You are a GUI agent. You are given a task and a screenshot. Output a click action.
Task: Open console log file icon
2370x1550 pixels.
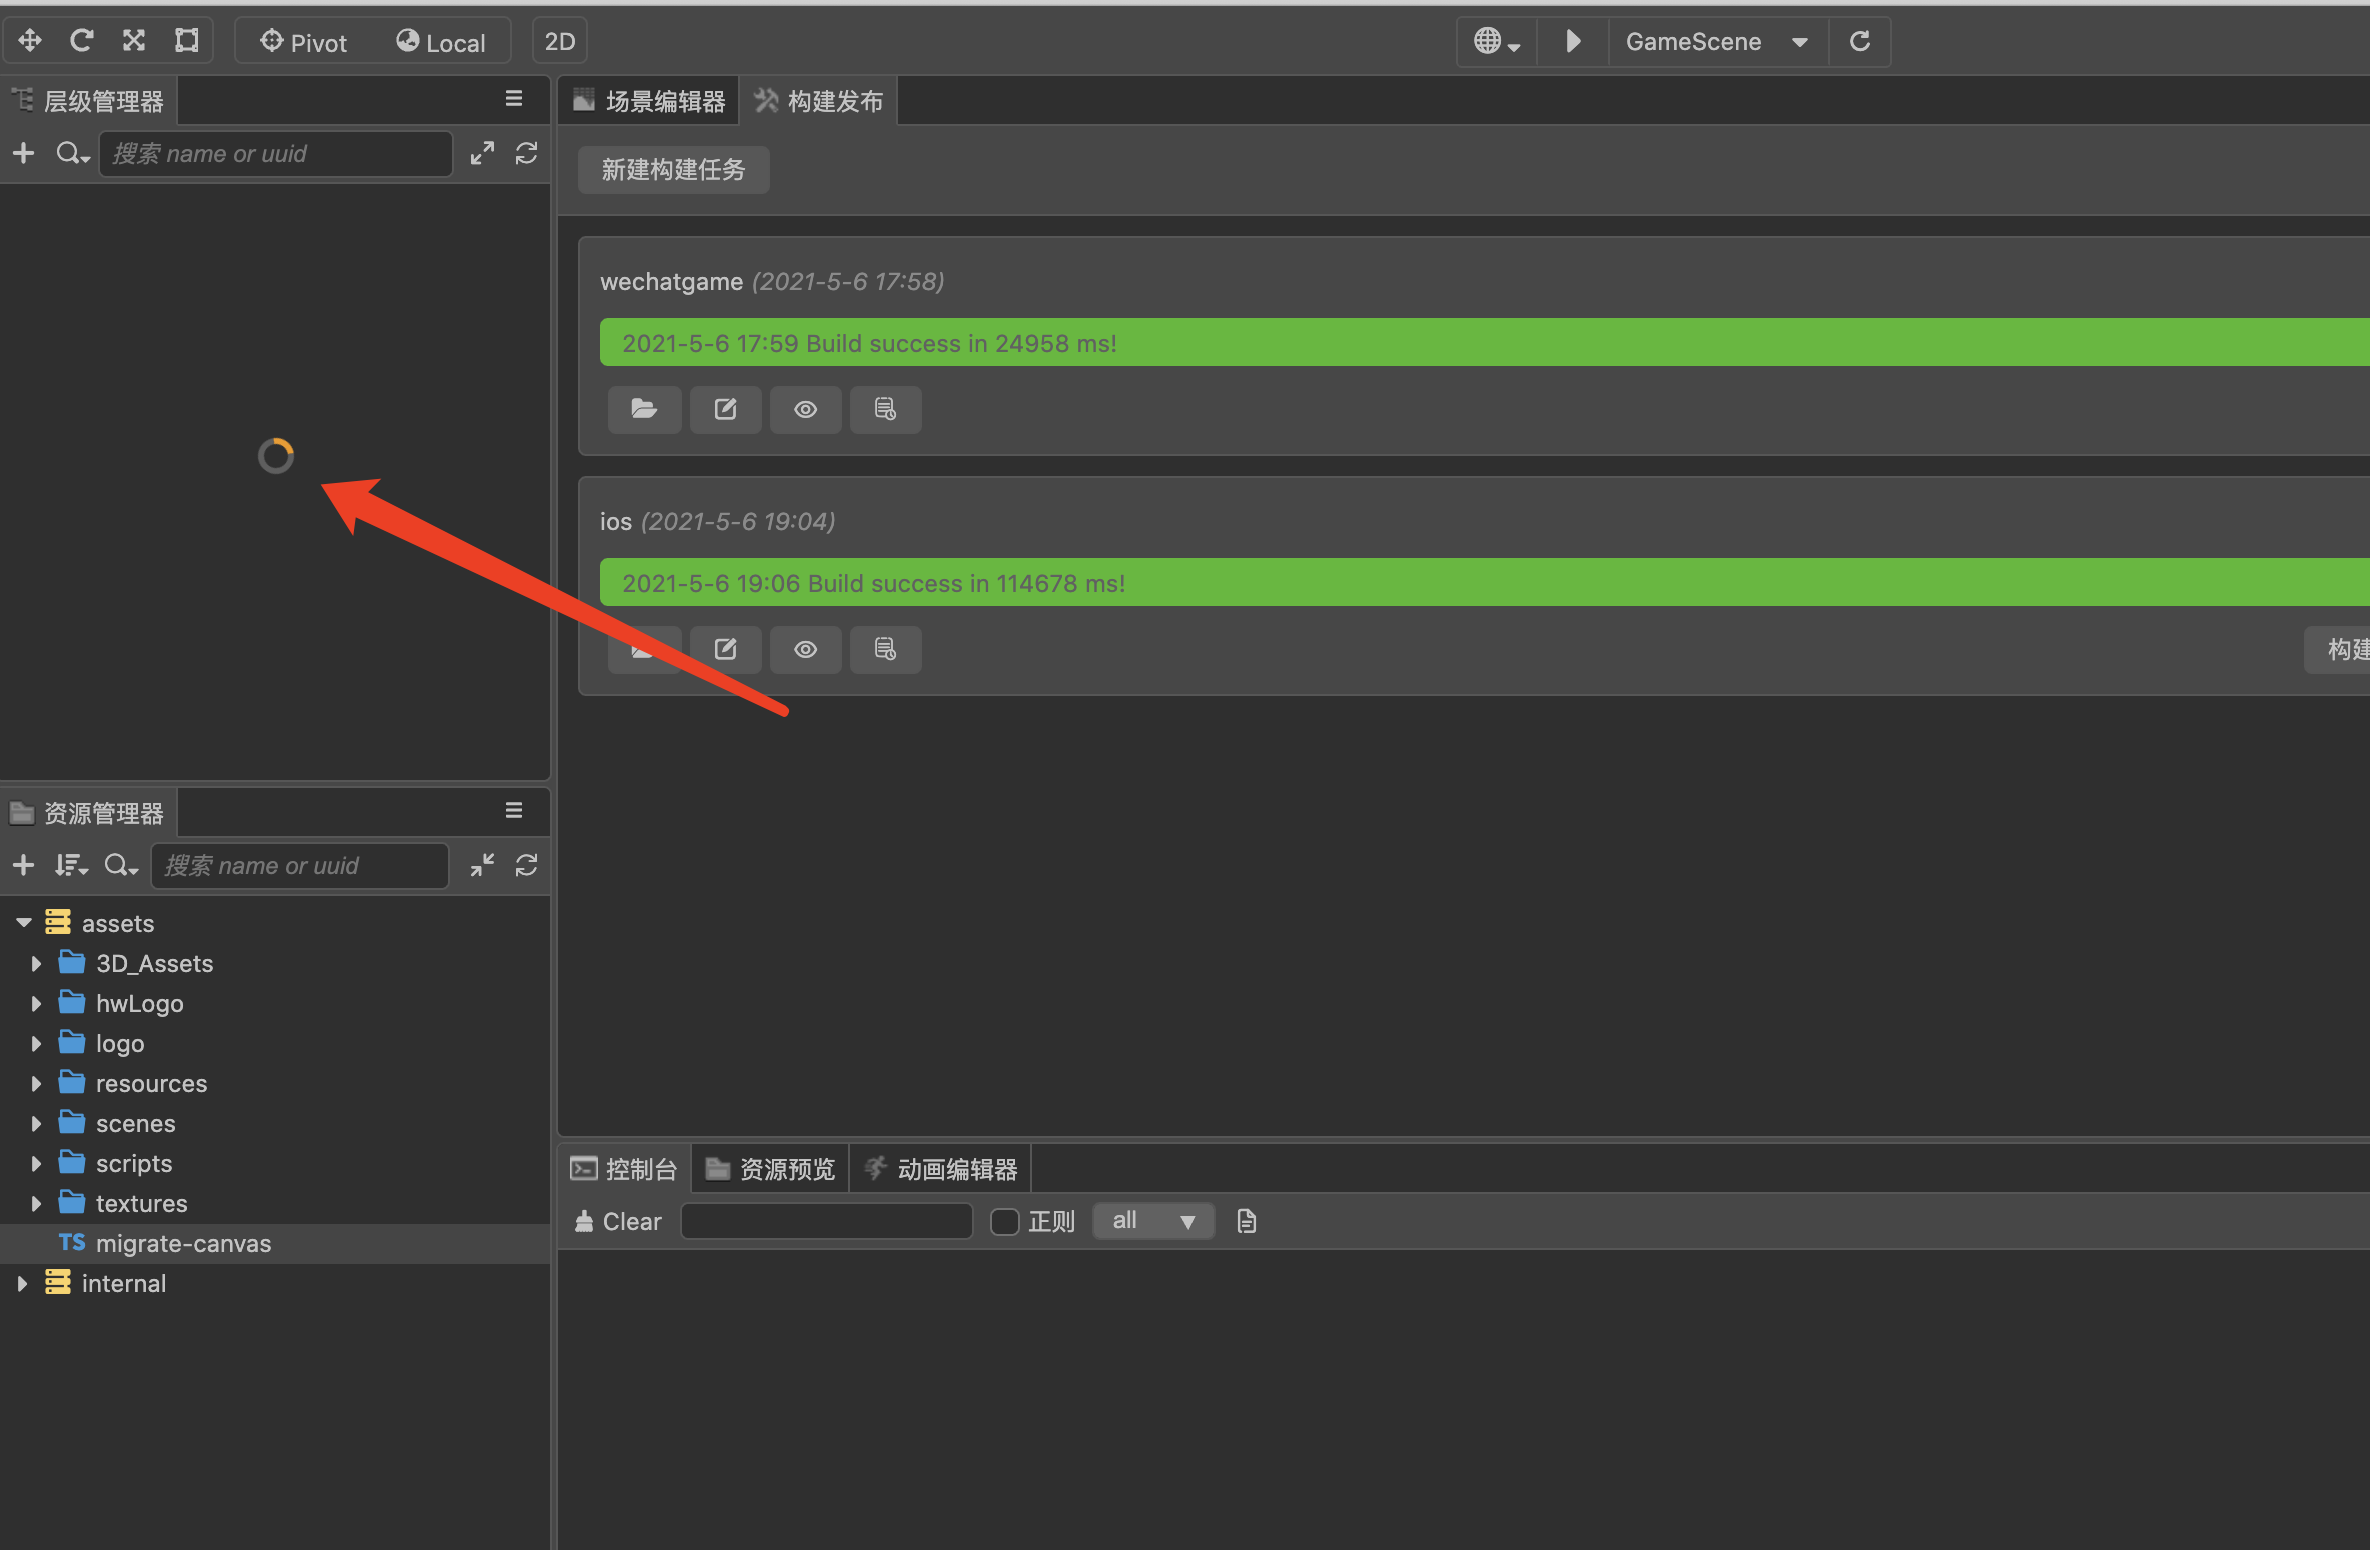tap(1246, 1221)
